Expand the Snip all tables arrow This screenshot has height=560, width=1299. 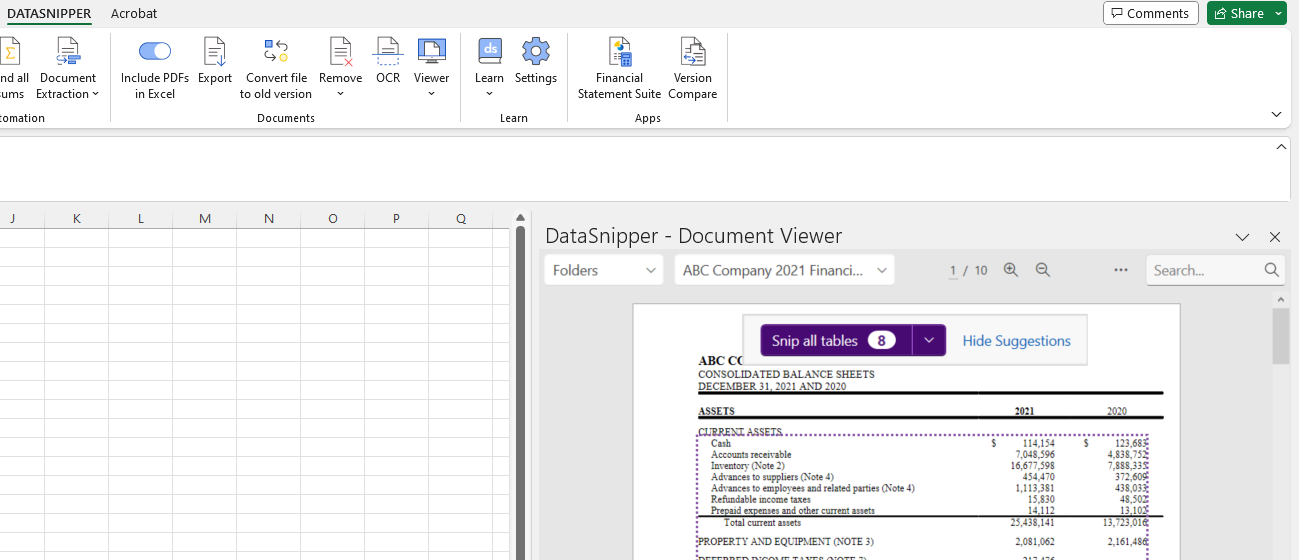tap(929, 341)
